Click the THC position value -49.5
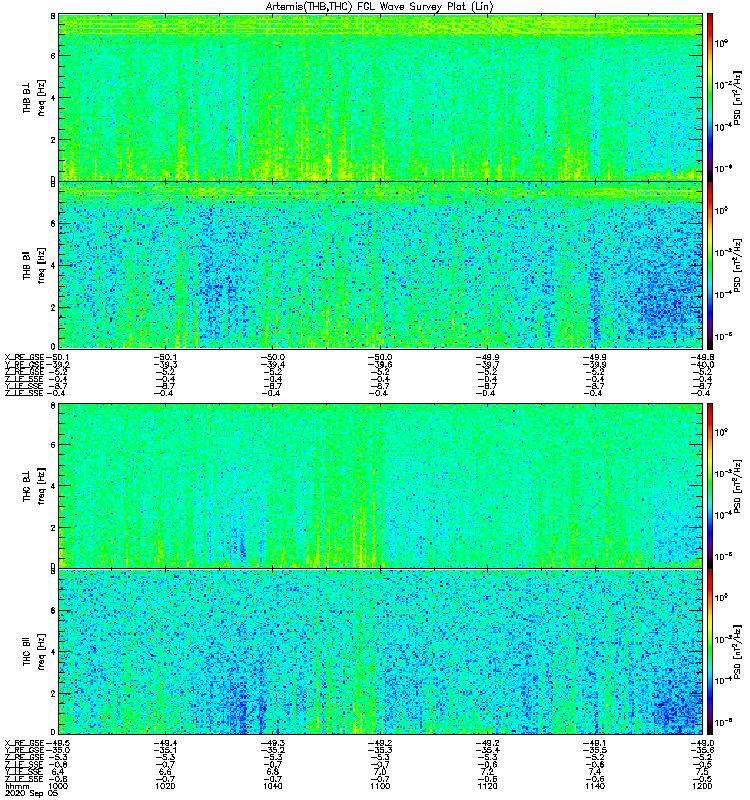This screenshot has width=750, height=800. pos(58,743)
